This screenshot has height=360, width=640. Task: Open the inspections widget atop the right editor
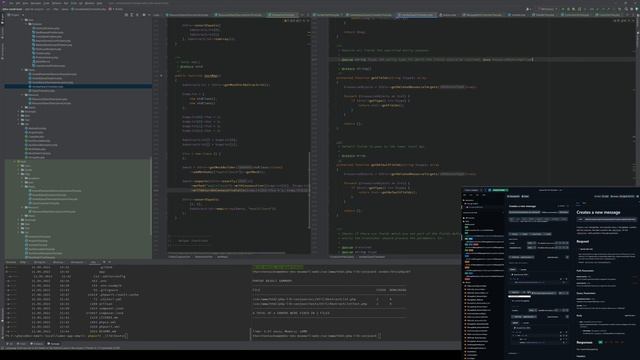624,20
